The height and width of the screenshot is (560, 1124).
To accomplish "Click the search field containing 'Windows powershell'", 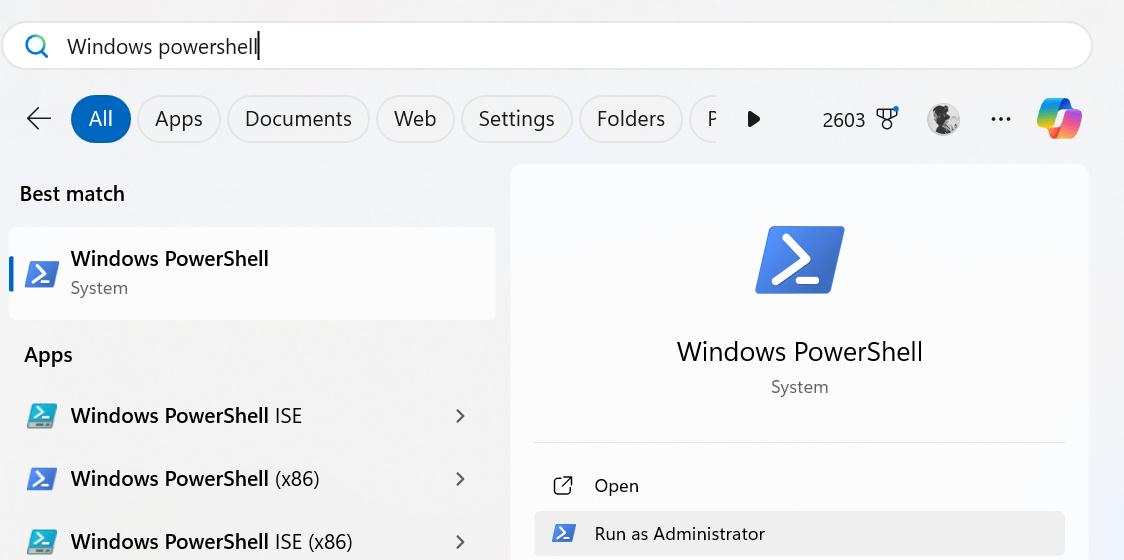I will 547,46.
